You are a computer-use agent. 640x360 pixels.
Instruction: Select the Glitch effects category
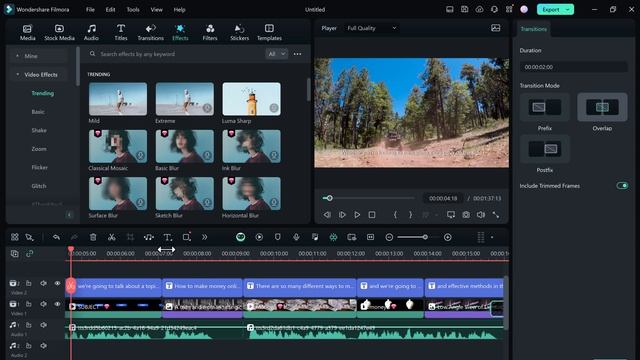pyautogui.click(x=39, y=186)
